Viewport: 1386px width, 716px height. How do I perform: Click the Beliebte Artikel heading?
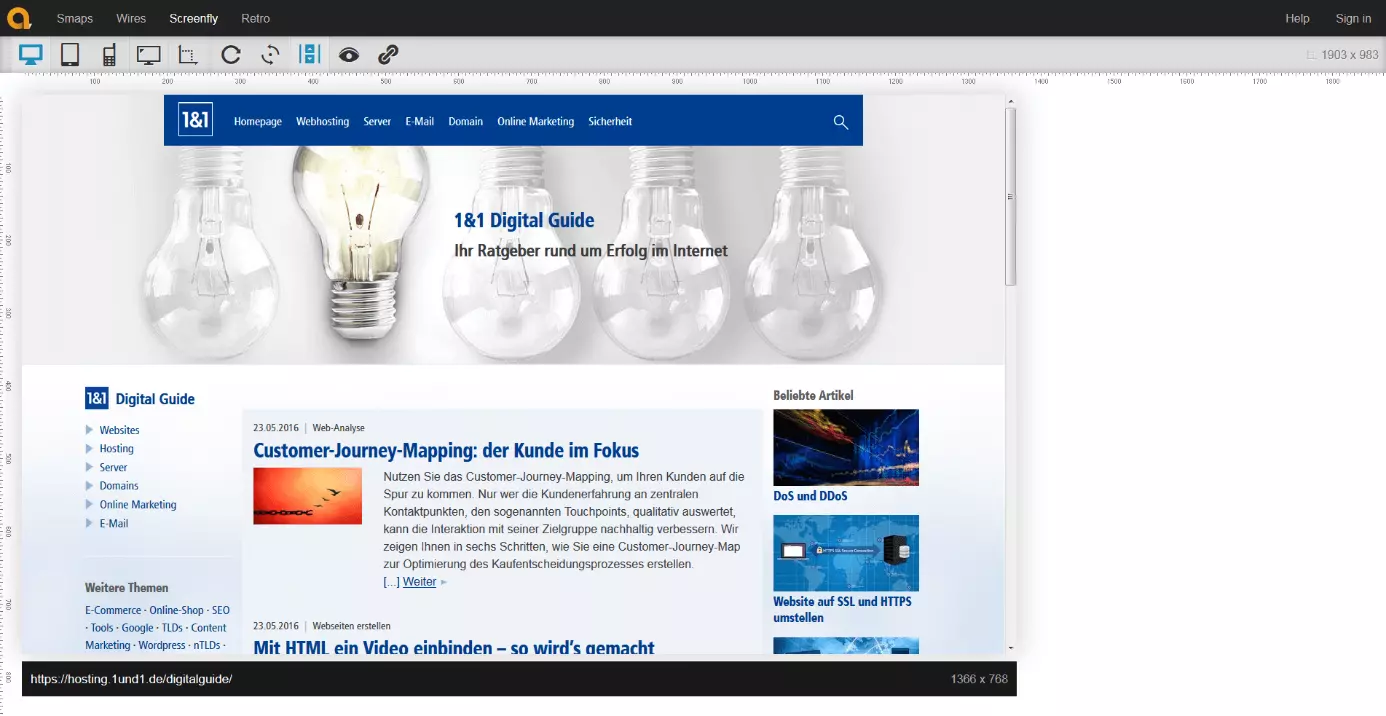pos(813,396)
